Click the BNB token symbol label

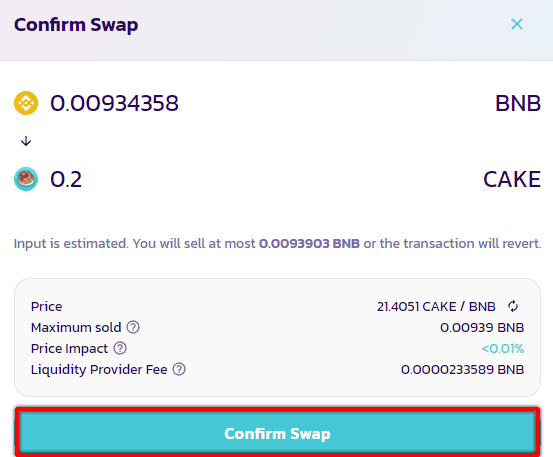(x=518, y=103)
